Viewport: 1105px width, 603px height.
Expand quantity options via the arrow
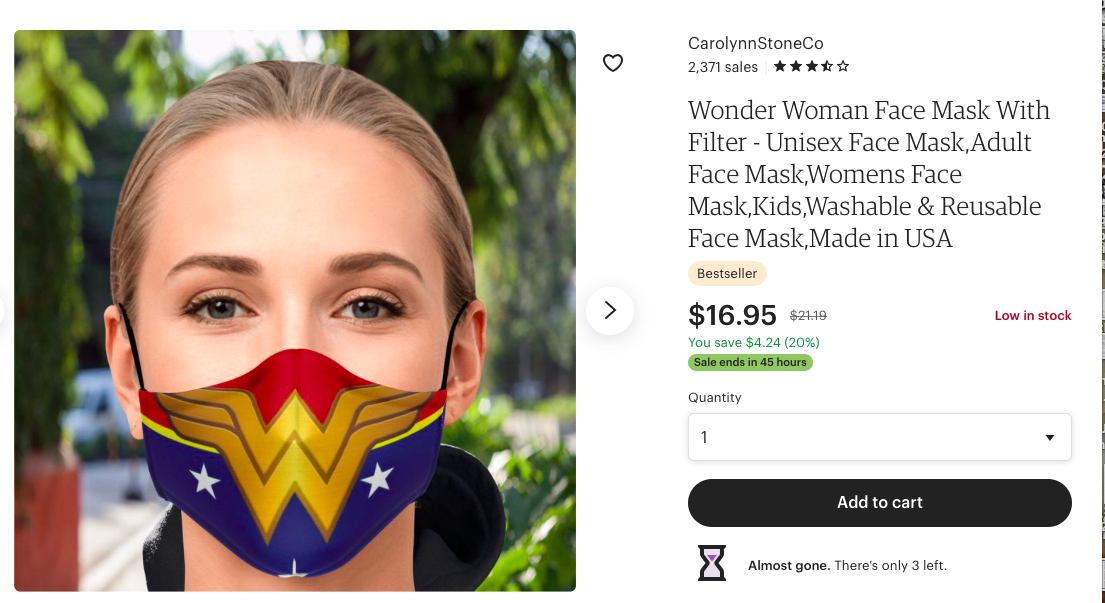pos(1049,437)
